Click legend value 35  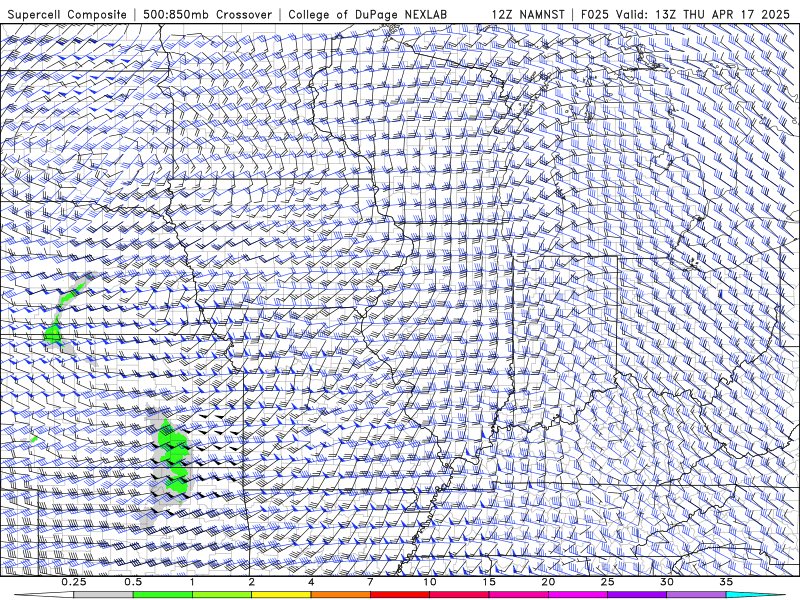point(726,582)
